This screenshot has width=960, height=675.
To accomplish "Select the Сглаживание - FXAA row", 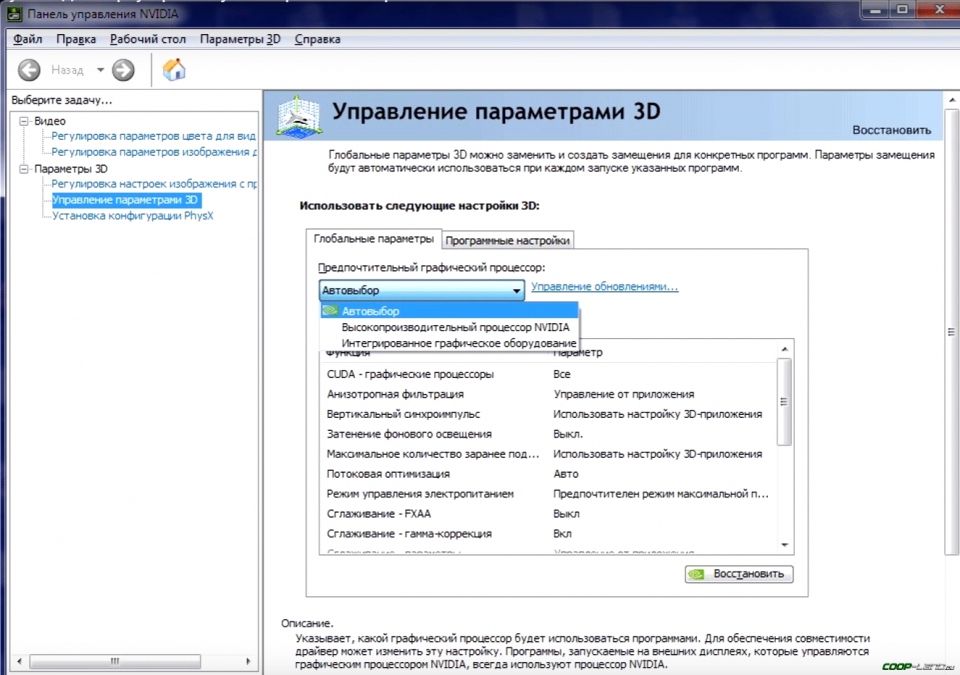I will click(x=548, y=514).
